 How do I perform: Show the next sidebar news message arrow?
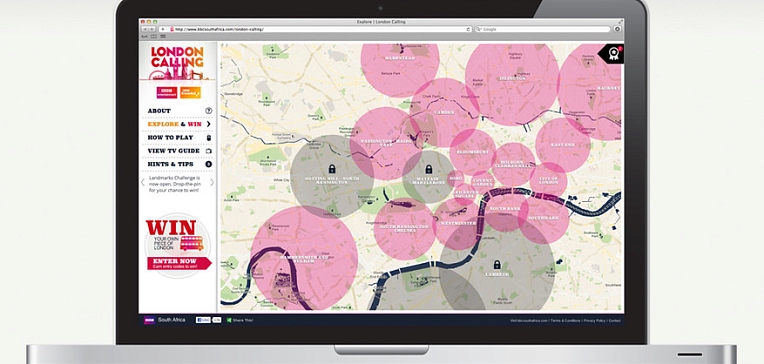pyautogui.click(x=212, y=183)
